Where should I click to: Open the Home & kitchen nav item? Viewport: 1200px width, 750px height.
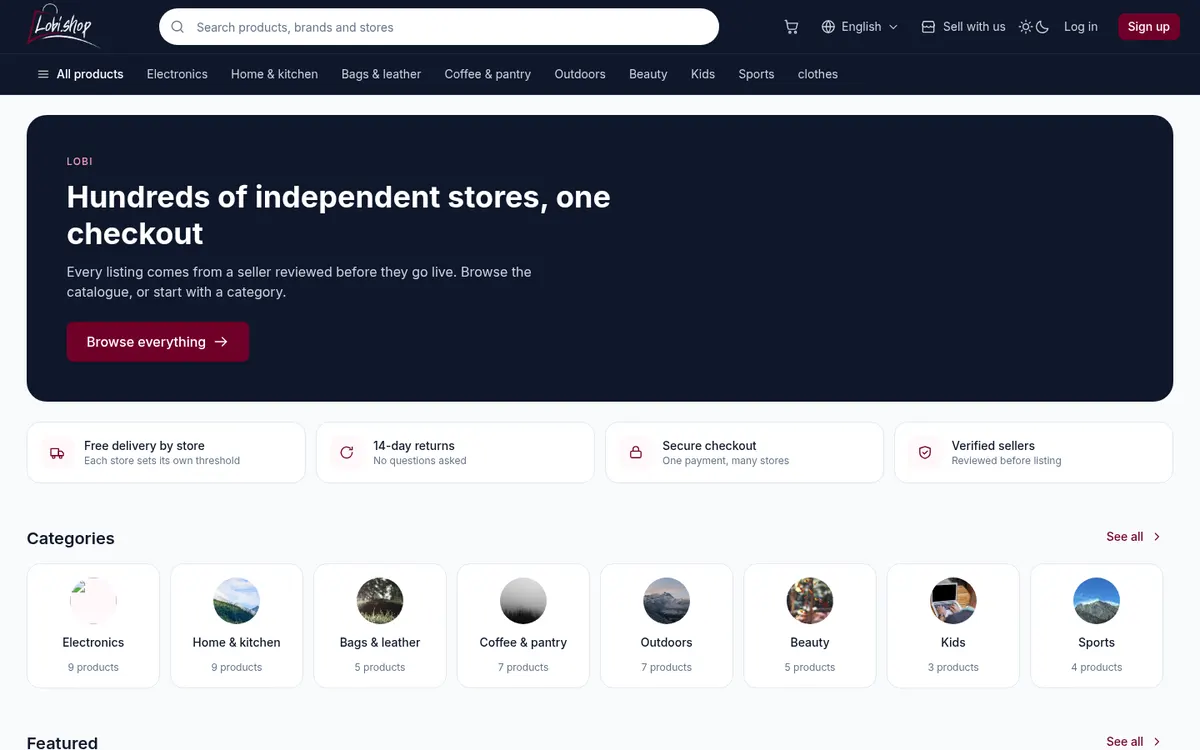coord(274,74)
